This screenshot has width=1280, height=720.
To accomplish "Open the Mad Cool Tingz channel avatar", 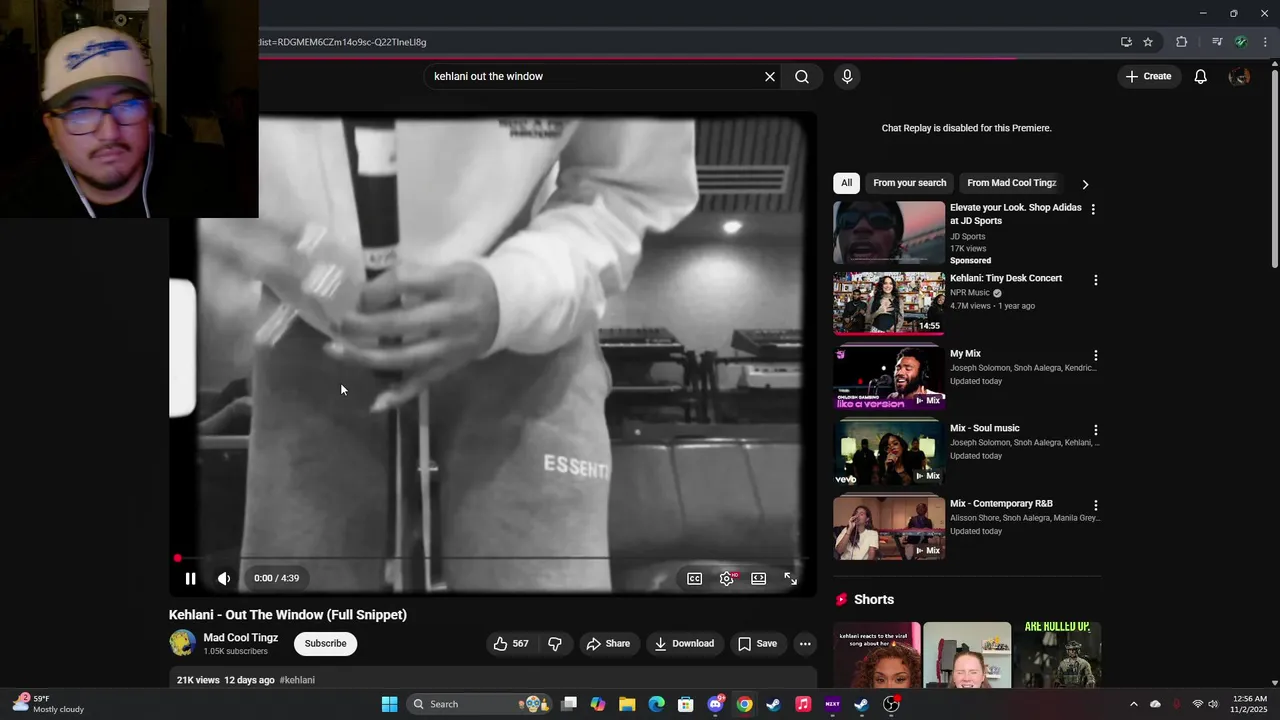I will 183,643.
